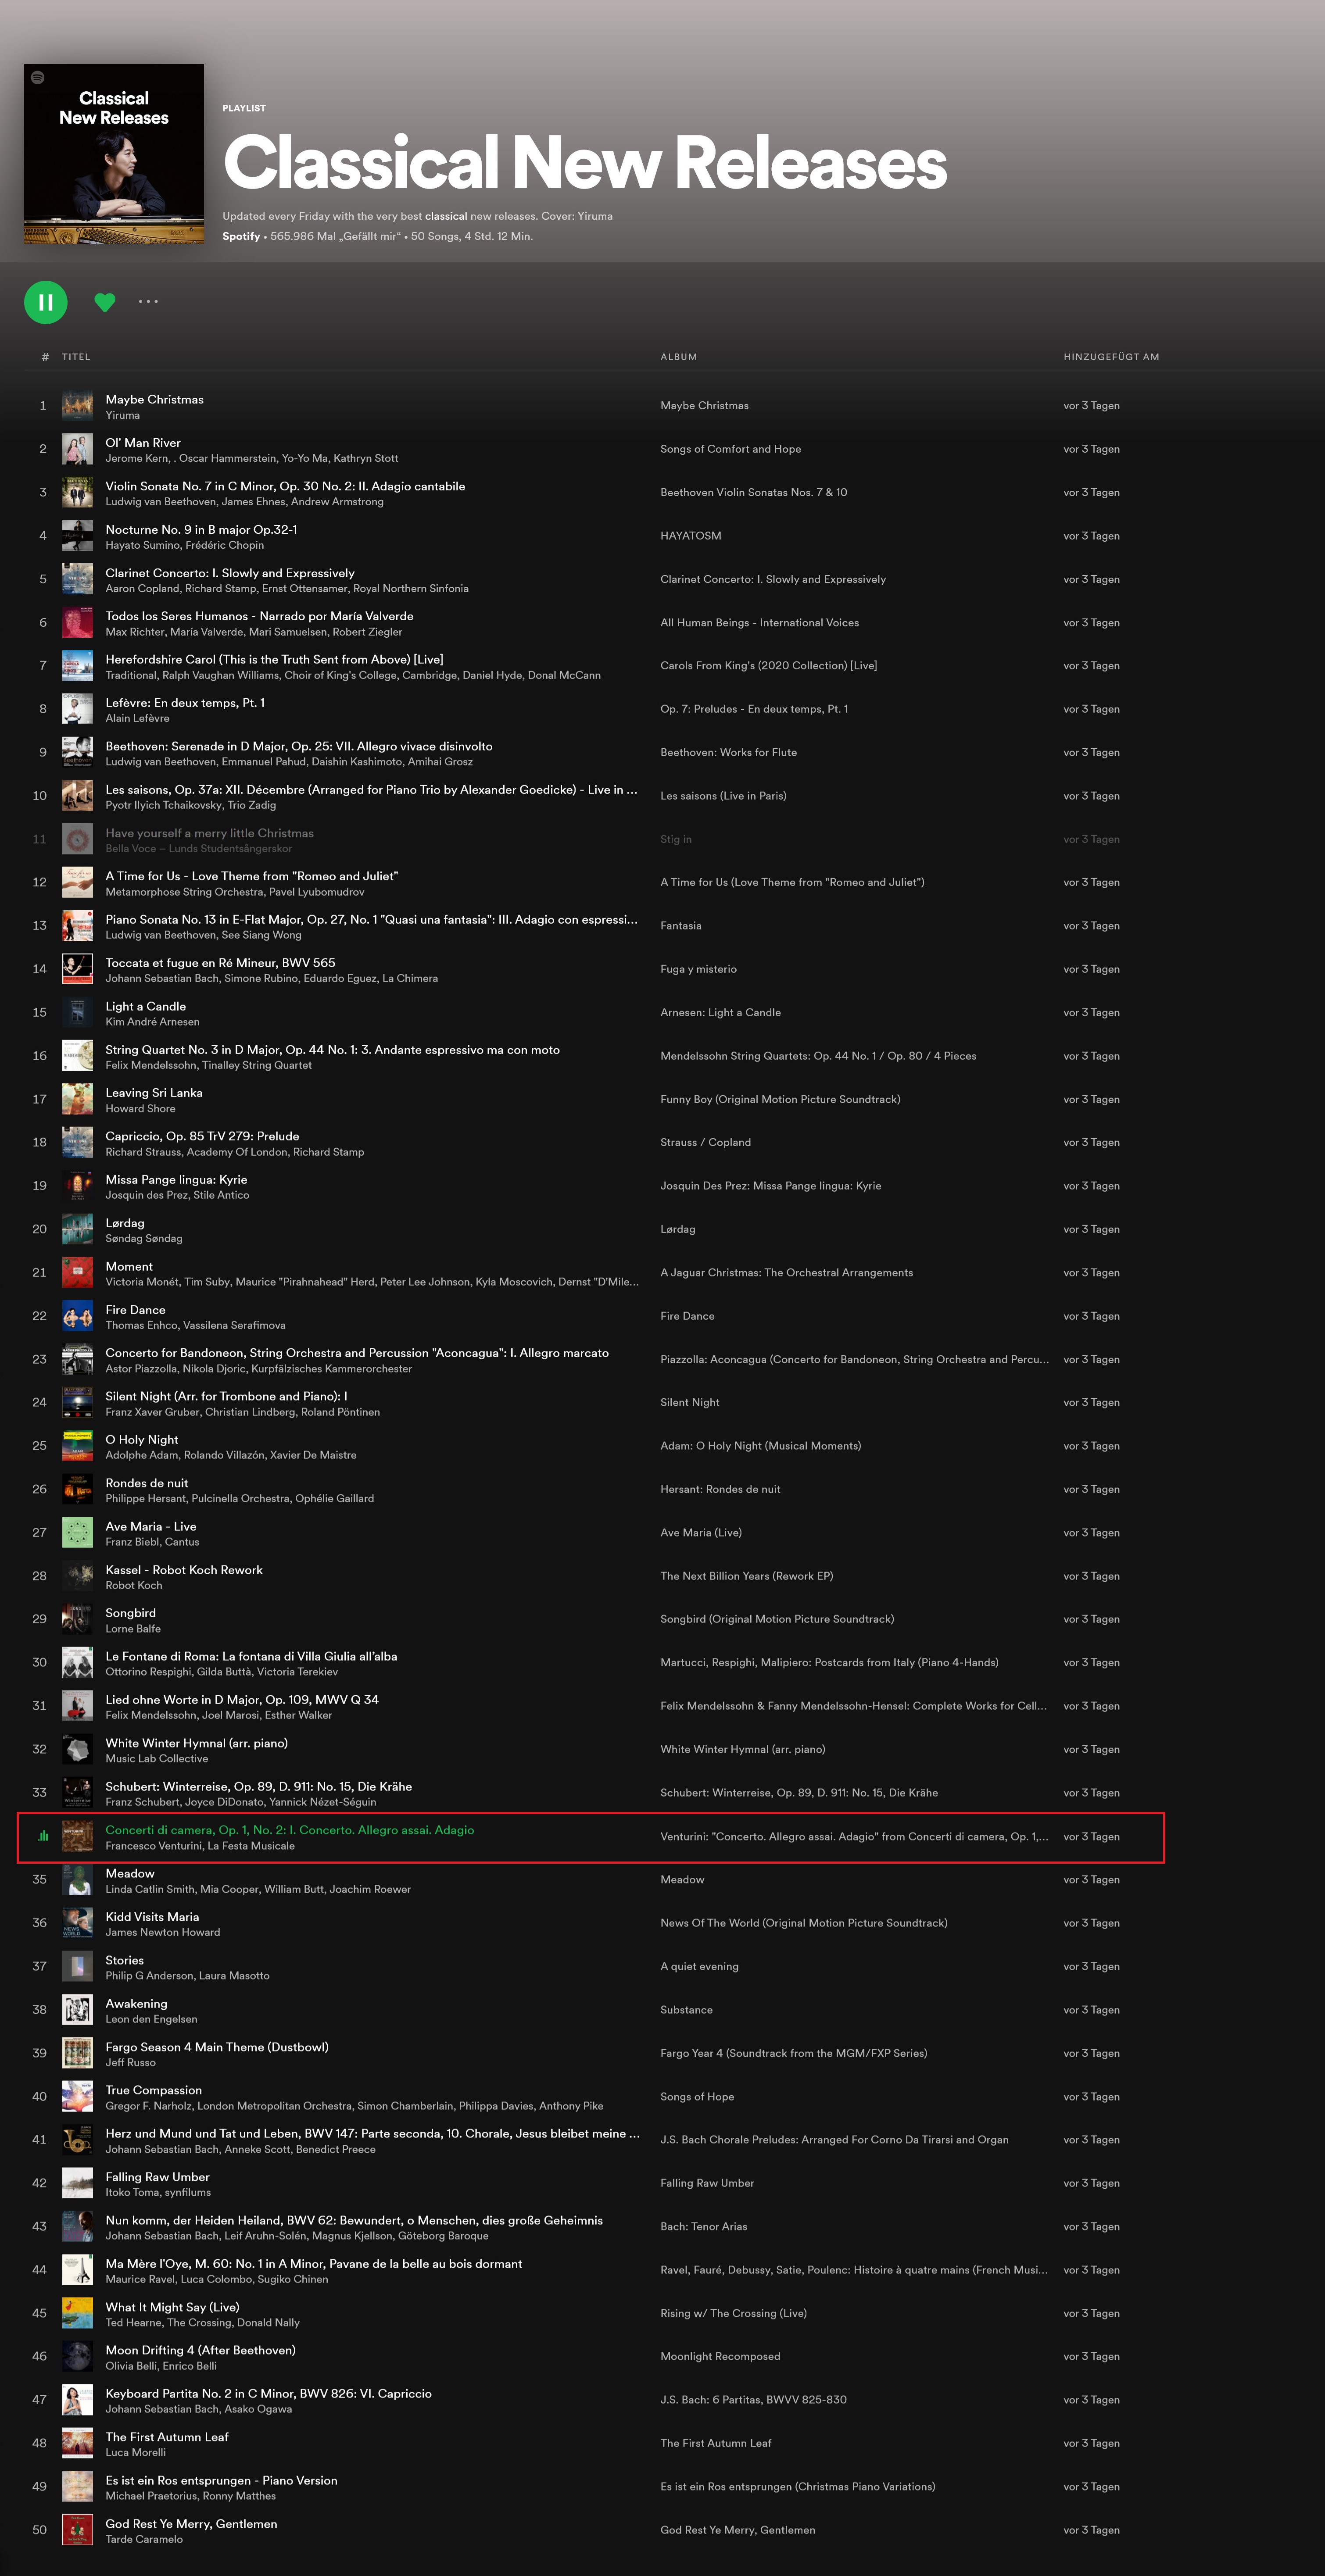Open the artist link Yiruma under Maybe Christmas
Image resolution: width=1325 pixels, height=2576 pixels.
tap(123, 415)
